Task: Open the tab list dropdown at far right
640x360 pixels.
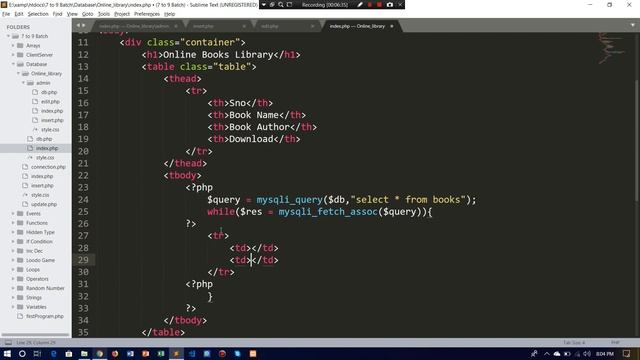Action: coord(633,25)
